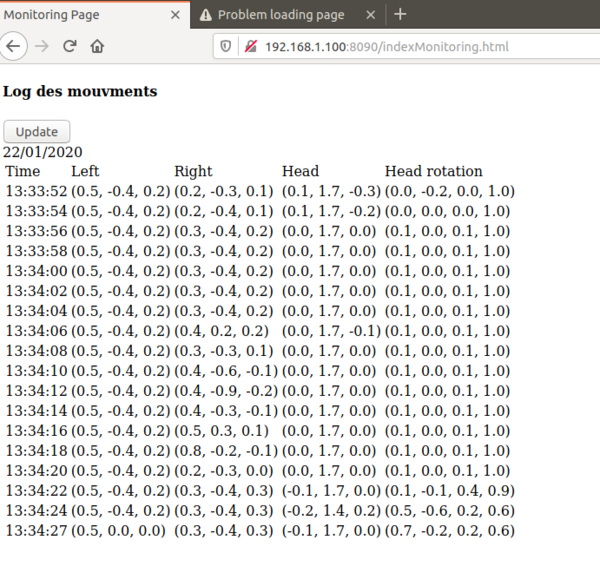The height and width of the screenshot is (586, 600).
Task: Open a new tab with plus button
Action: pyautogui.click(x=400, y=14)
